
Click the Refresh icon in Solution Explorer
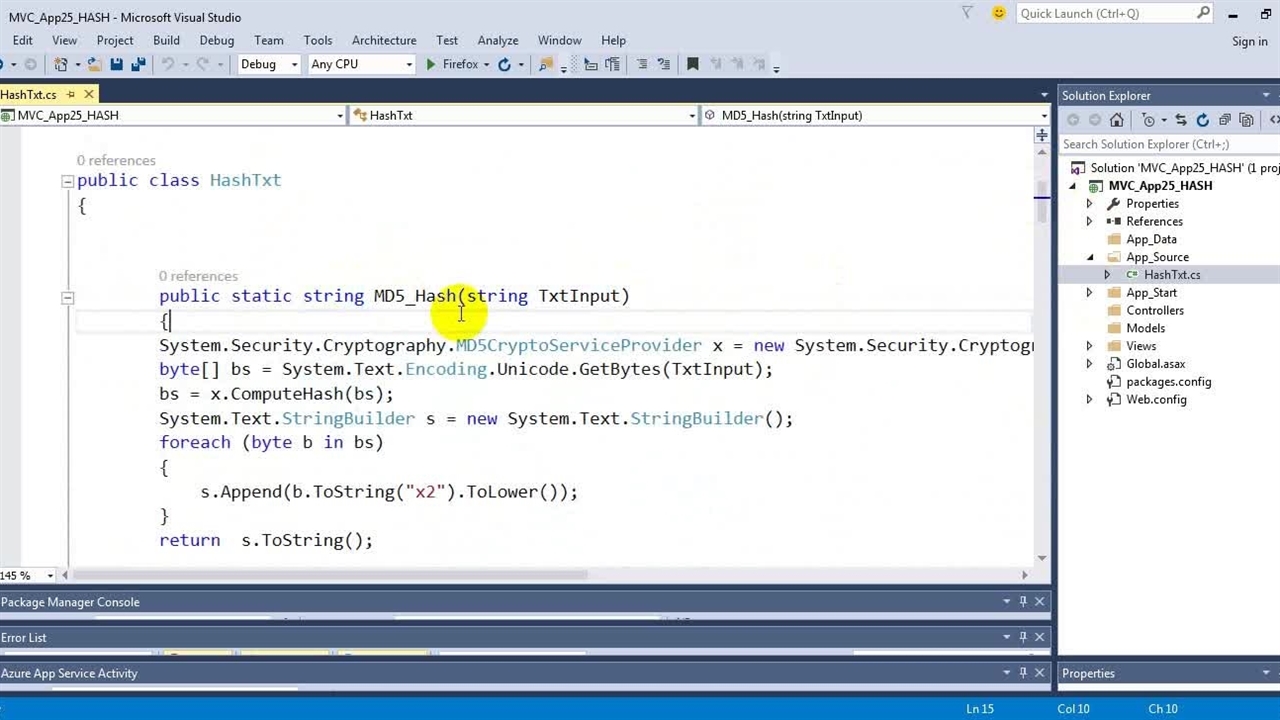(1203, 120)
